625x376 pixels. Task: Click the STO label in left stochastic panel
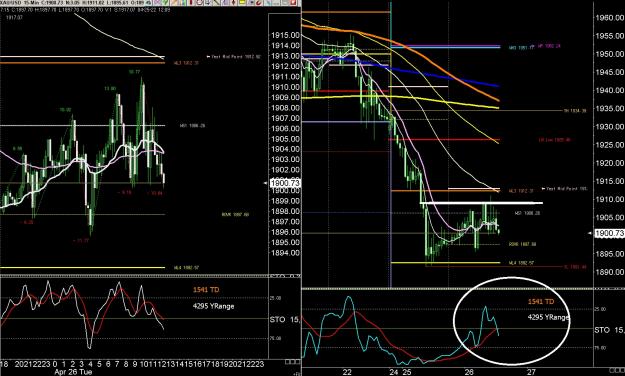click(x=277, y=319)
